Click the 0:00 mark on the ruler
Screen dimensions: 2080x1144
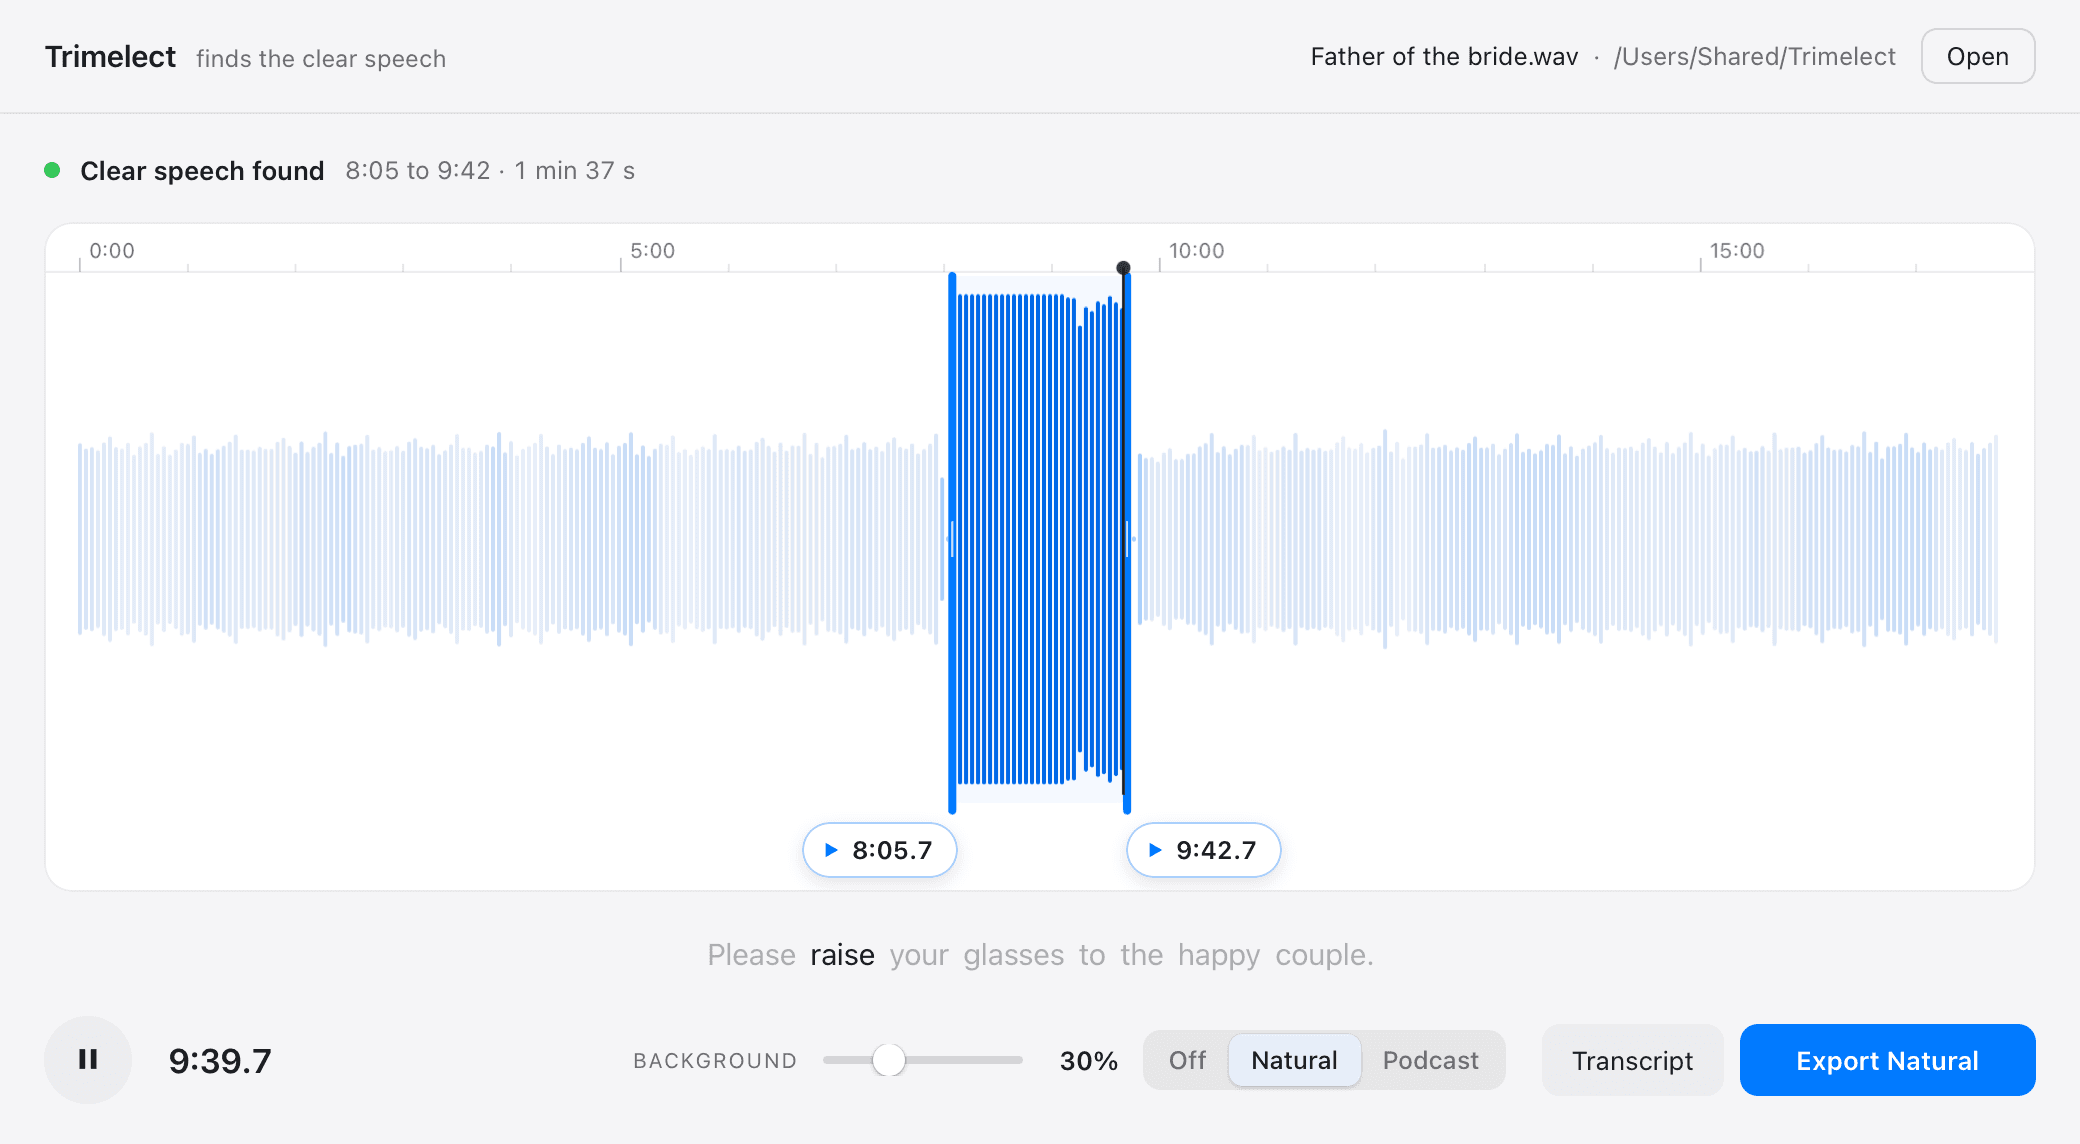111,251
